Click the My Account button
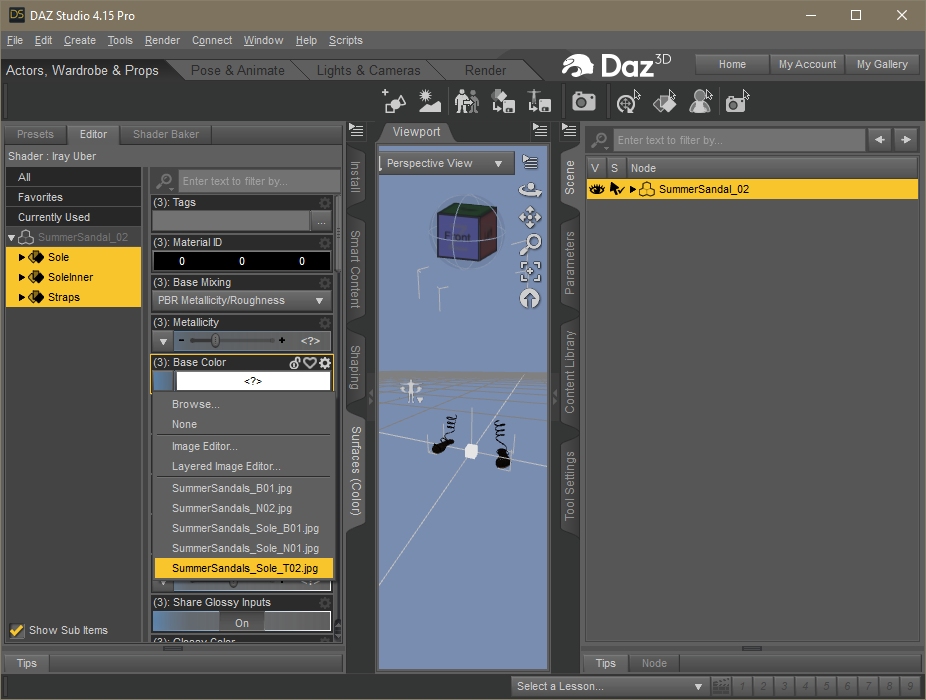The height and width of the screenshot is (700, 926). [807, 64]
